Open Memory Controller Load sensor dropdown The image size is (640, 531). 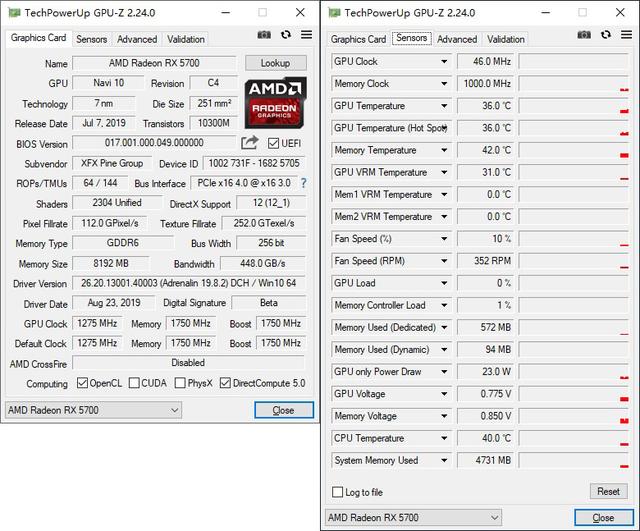pos(444,305)
